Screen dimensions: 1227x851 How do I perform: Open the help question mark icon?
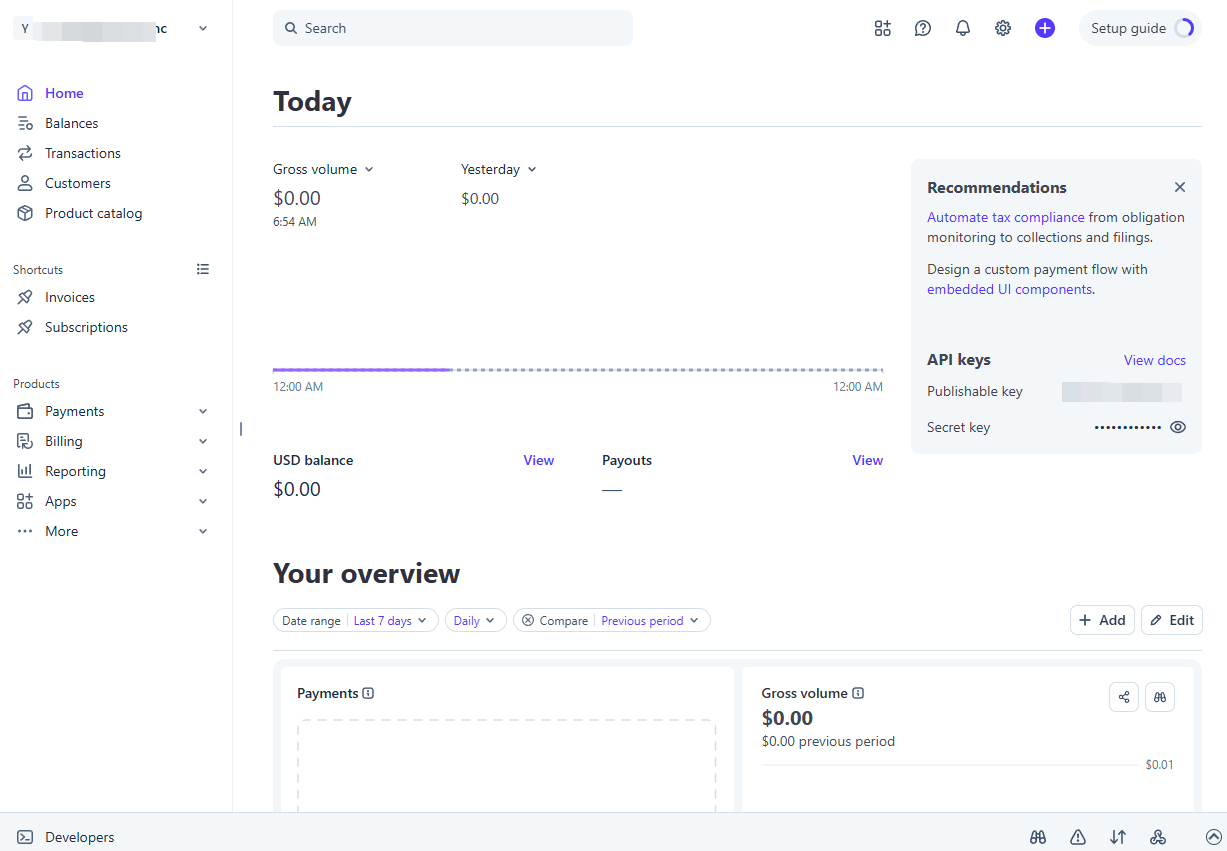pyautogui.click(x=923, y=28)
